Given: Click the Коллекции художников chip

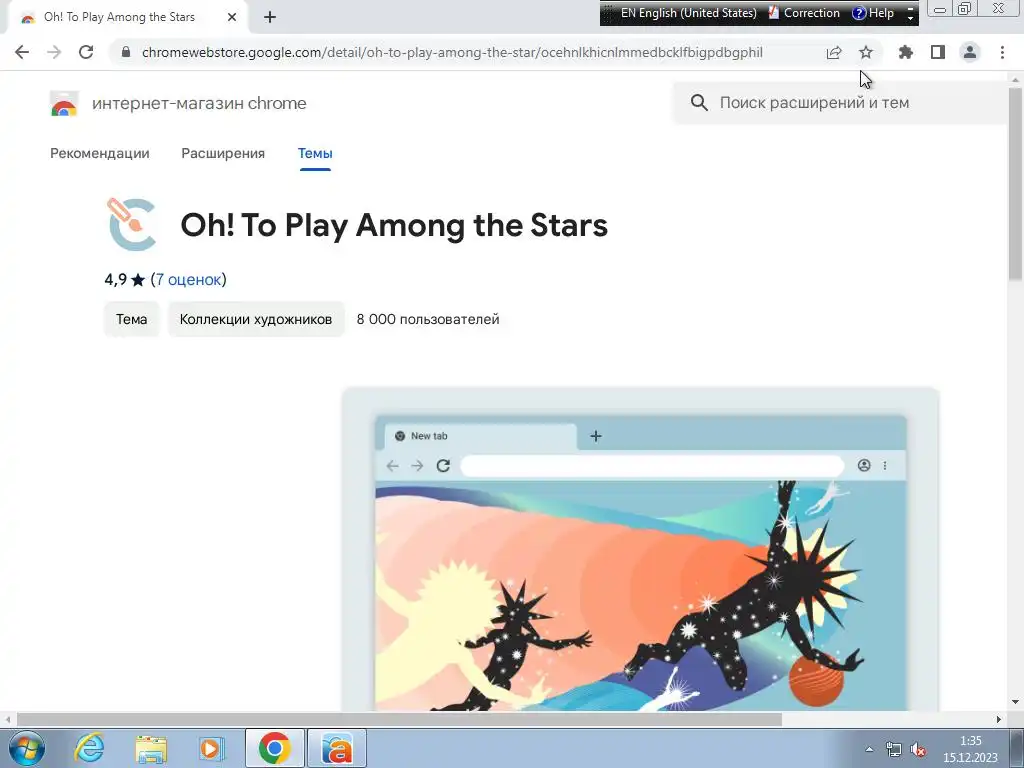Looking at the screenshot, I should click(256, 319).
